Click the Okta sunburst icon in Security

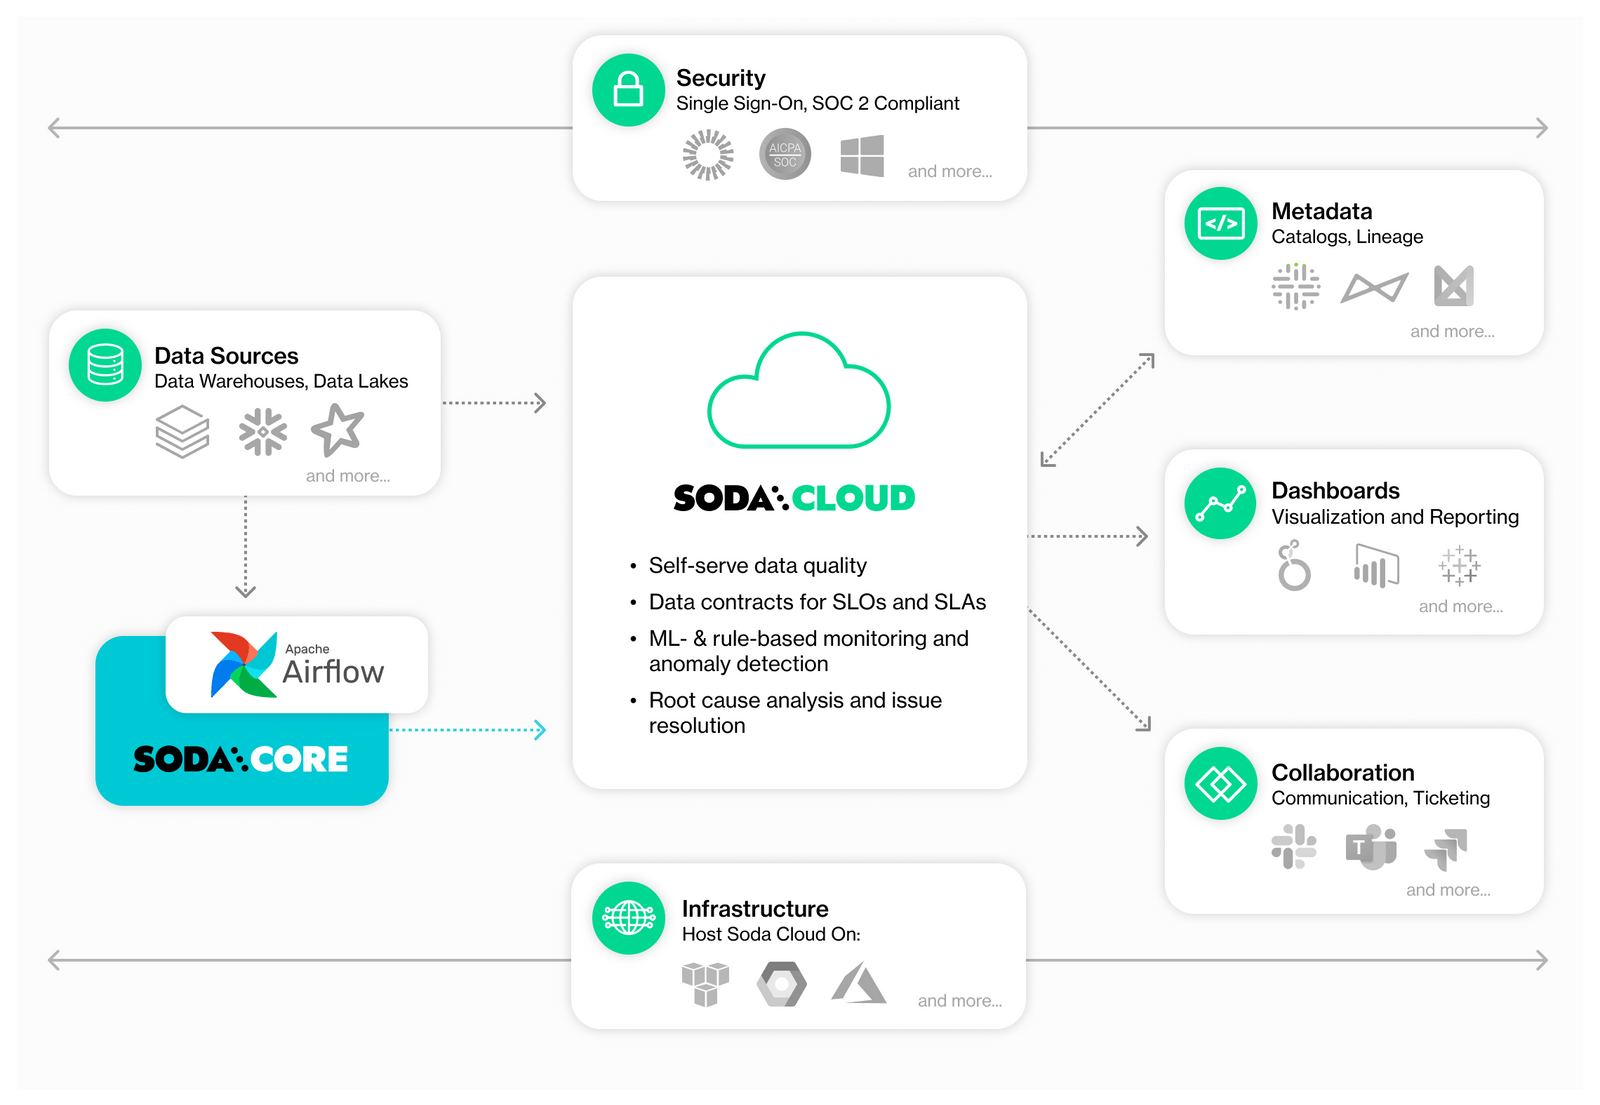707,155
